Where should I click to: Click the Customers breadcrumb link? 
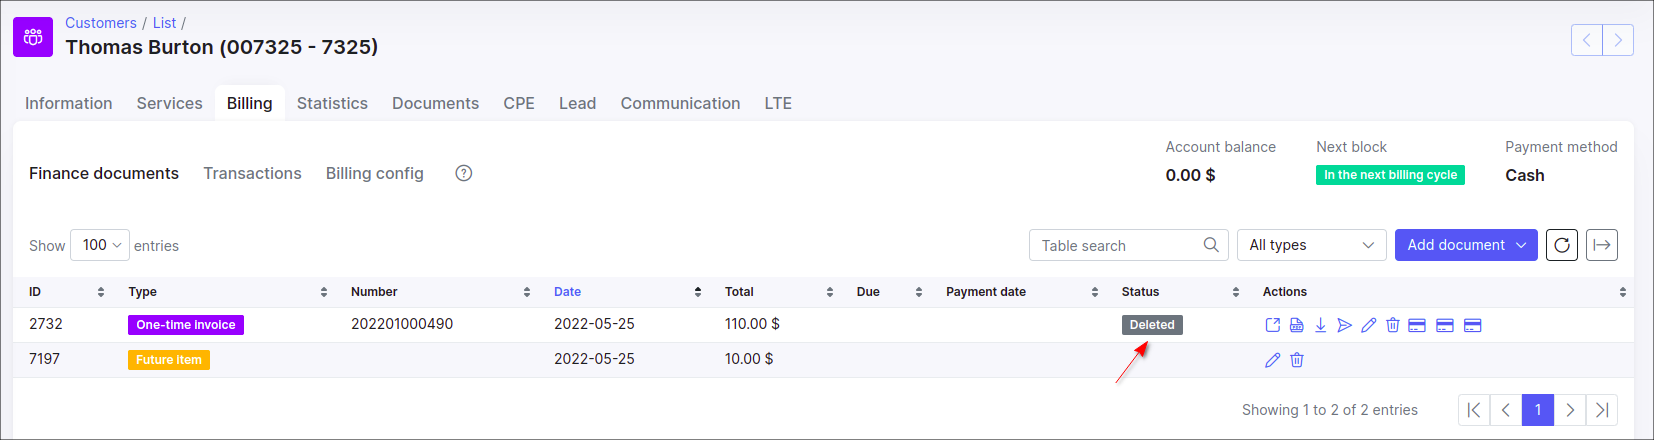(x=100, y=23)
